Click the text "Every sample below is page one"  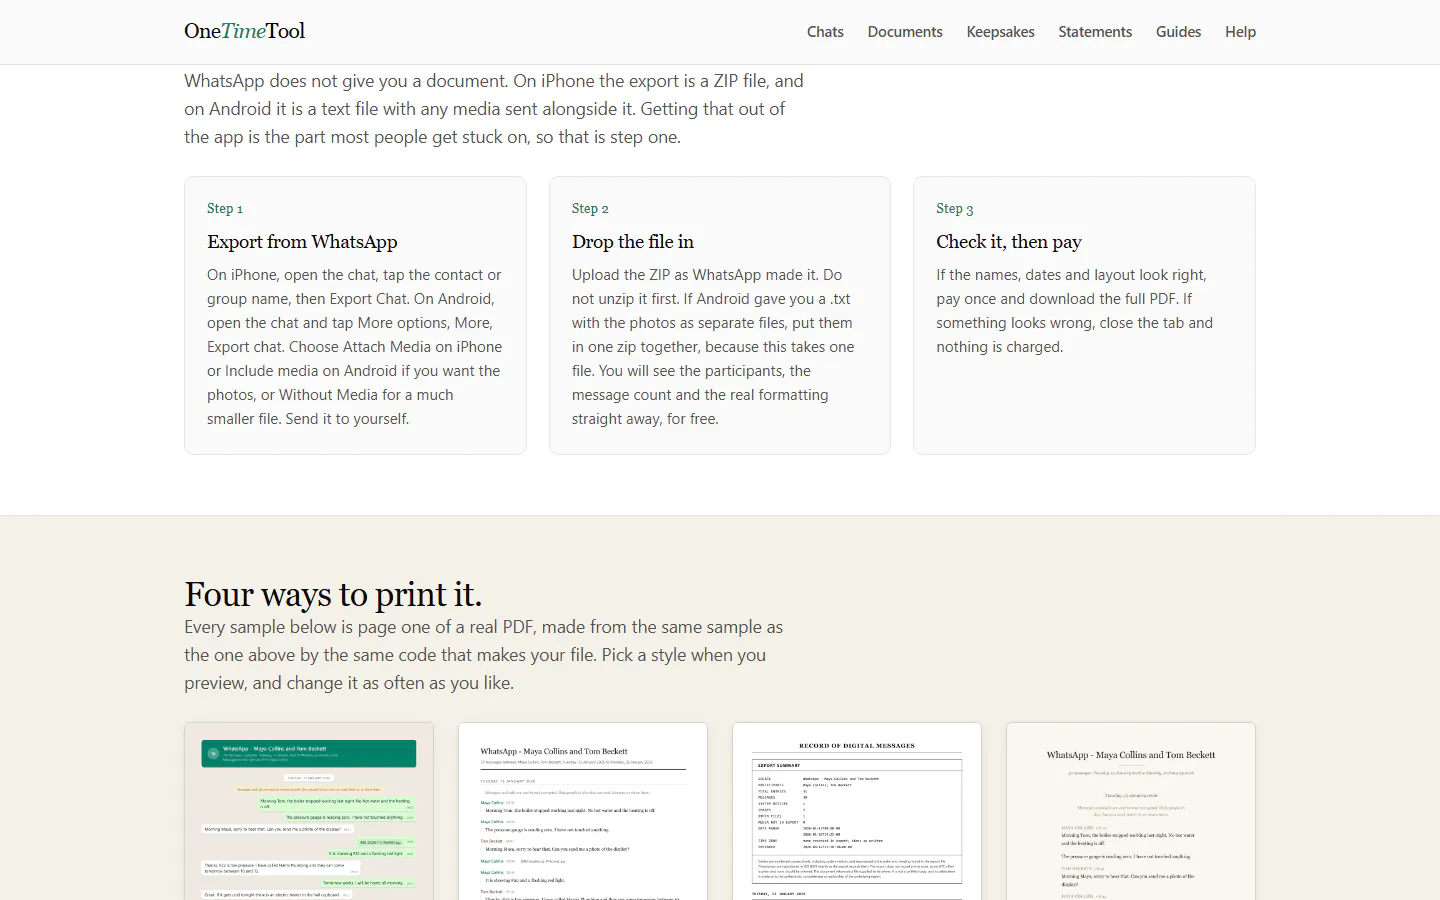(484, 655)
